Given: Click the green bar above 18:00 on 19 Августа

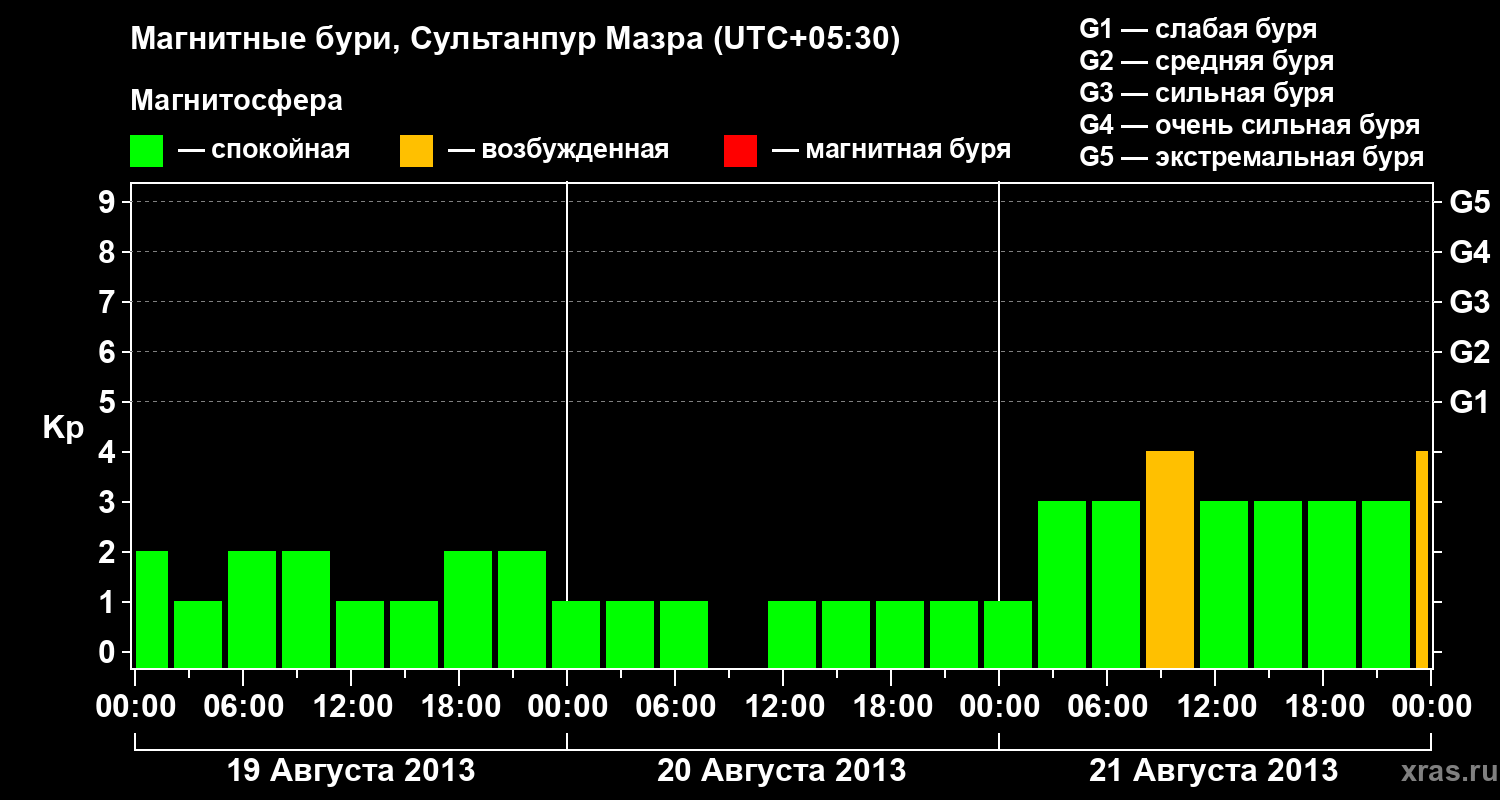Looking at the screenshot, I should tap(468, 610).
